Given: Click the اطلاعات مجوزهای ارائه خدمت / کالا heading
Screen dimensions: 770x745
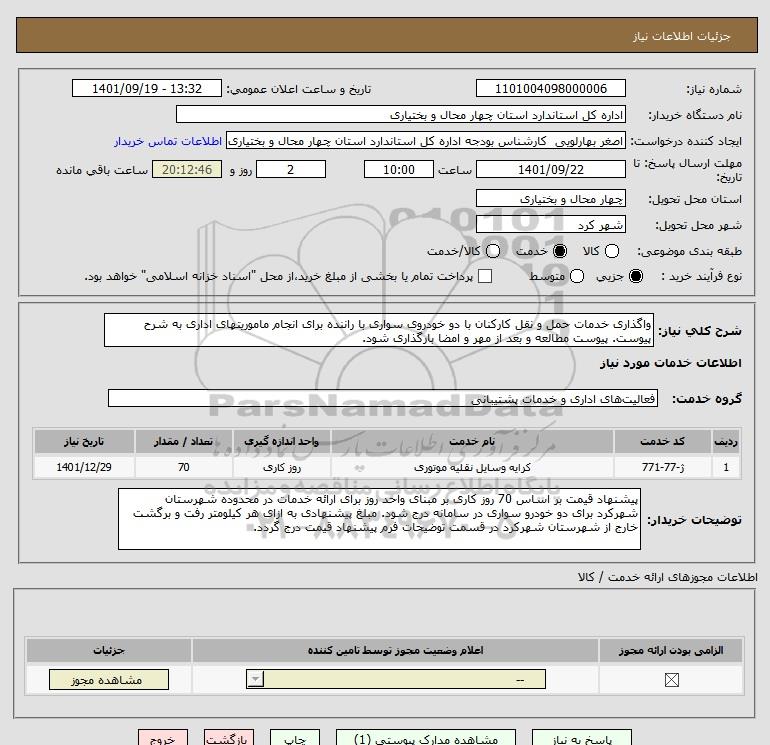Looking at the screenshot, I should 667,577.
